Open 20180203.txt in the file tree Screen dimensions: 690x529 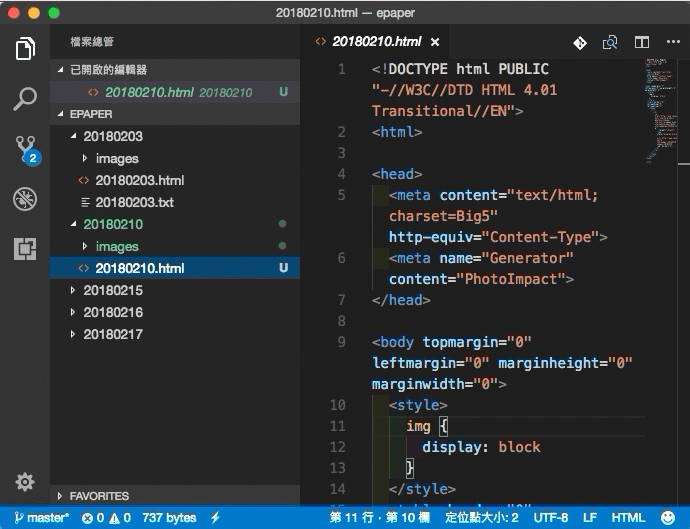(175, 202)
